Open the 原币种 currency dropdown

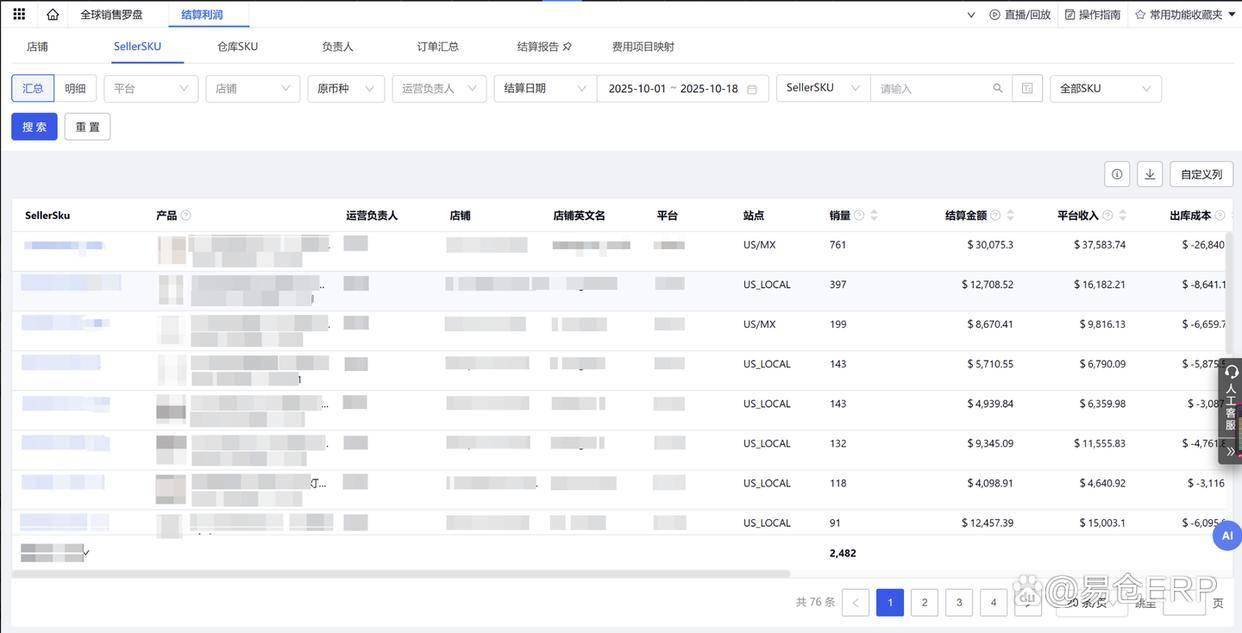point(345,88)
